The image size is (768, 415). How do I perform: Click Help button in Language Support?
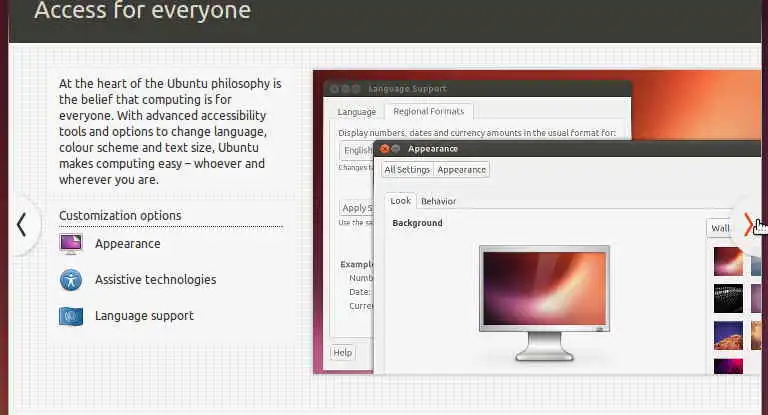tap(343, 353)
